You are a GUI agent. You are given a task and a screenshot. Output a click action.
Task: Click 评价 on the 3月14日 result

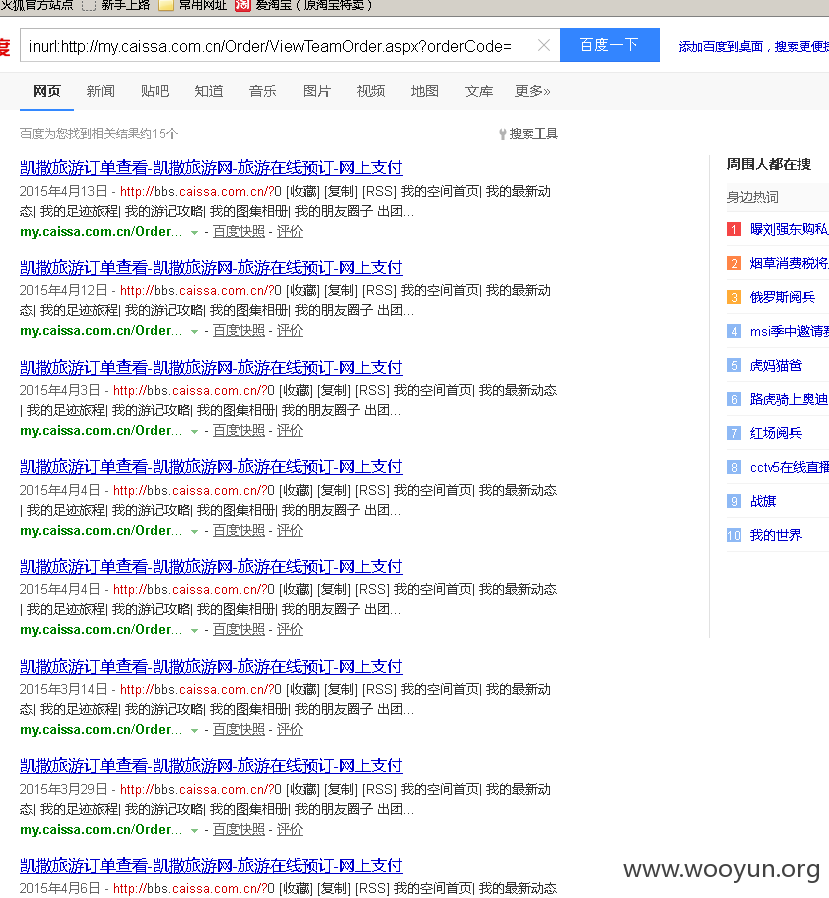pos(290,729)
